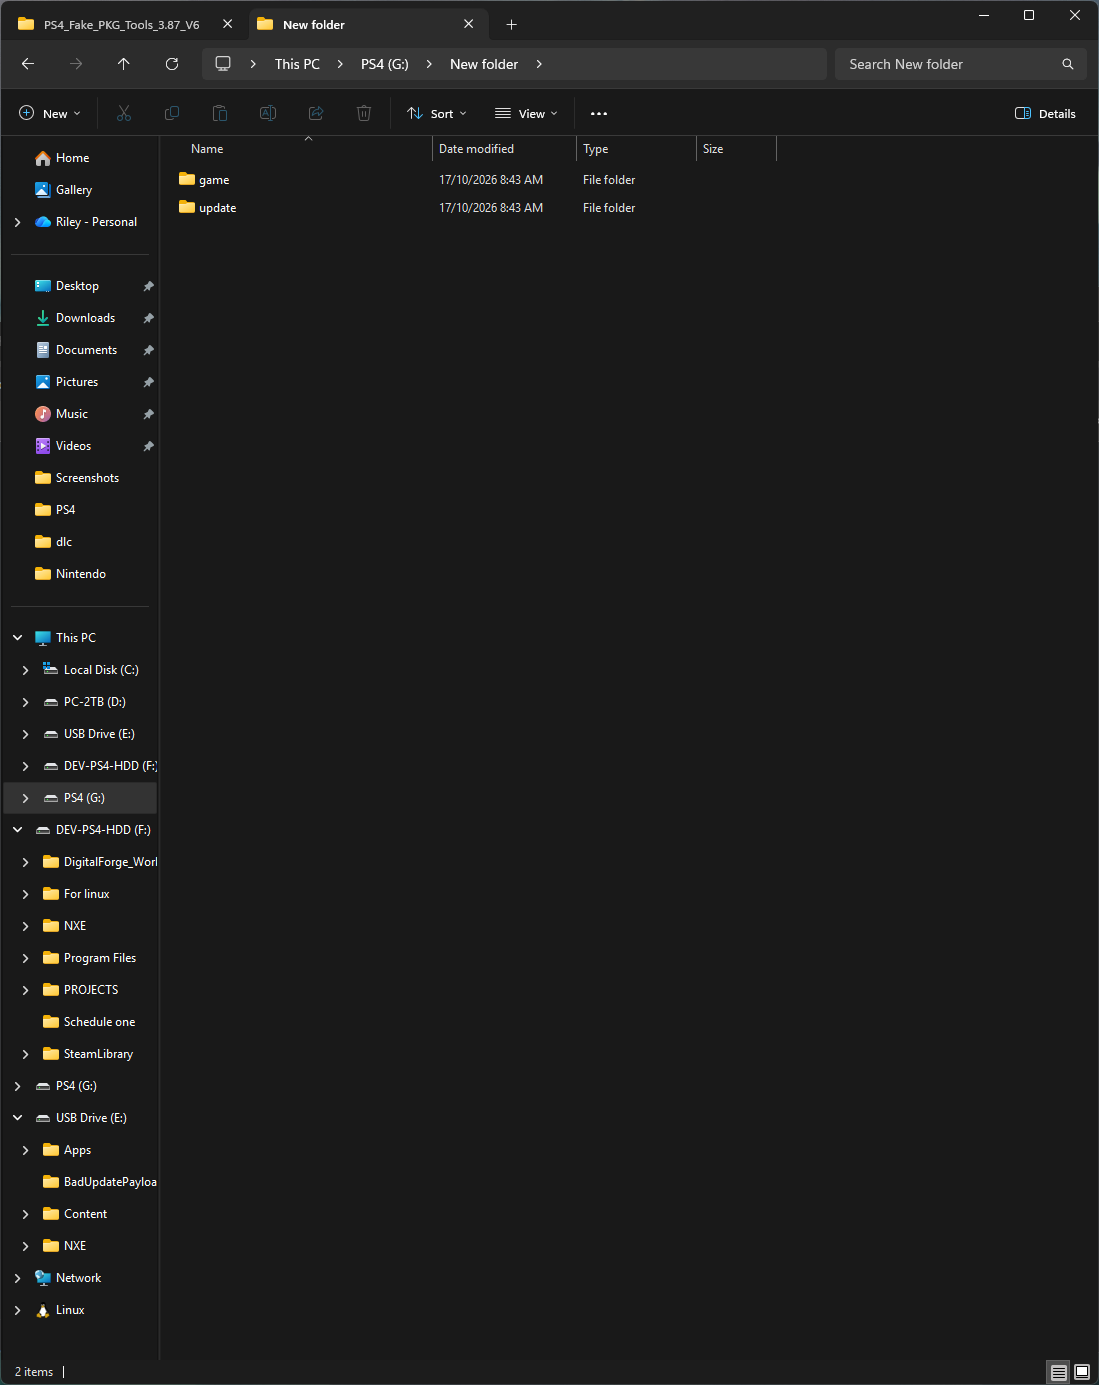Screen dimensions: 1099x1385
Task: Click This PC in address breadcrumb
Action: (x=297, y=64)
